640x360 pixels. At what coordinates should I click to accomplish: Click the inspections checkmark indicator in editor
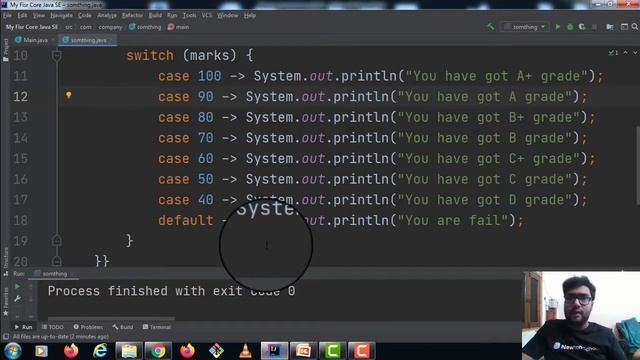[613, 53]
